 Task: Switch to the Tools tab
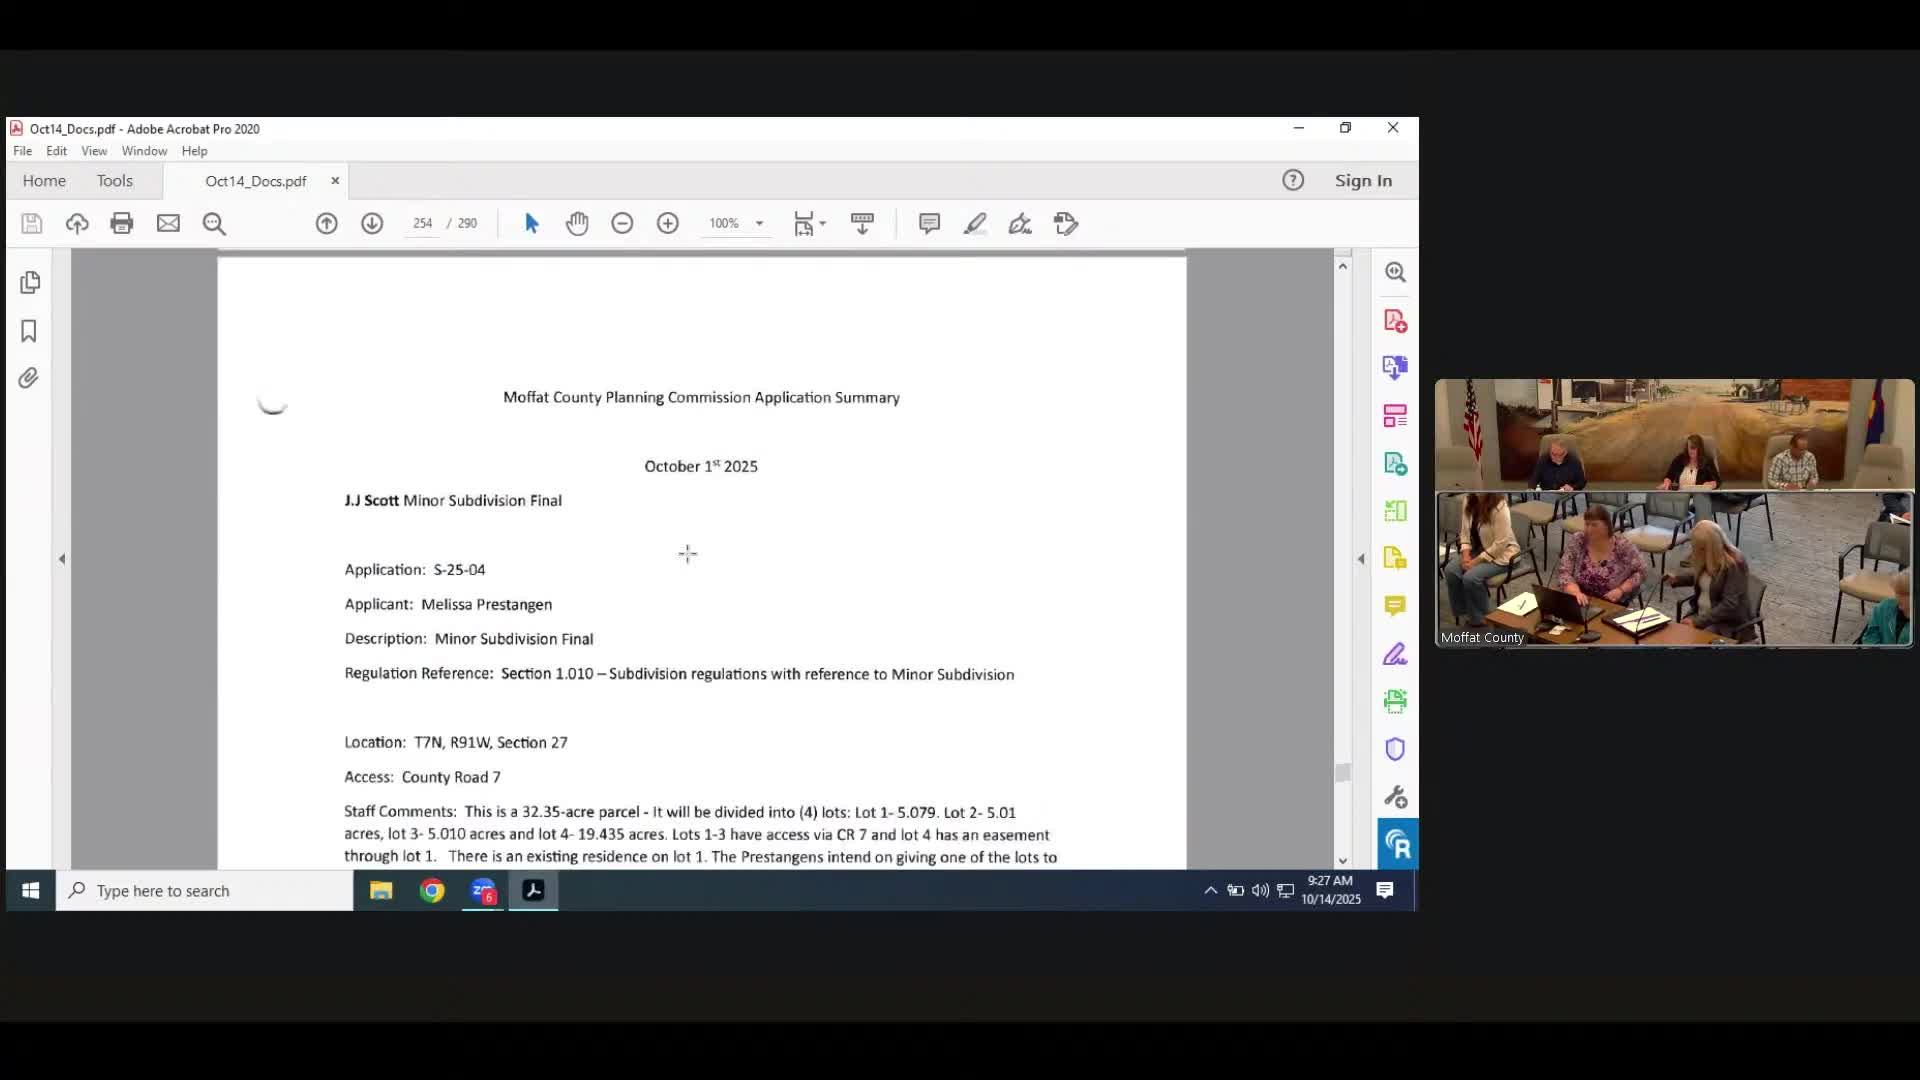pyautogui.click(x=114, y=181)
